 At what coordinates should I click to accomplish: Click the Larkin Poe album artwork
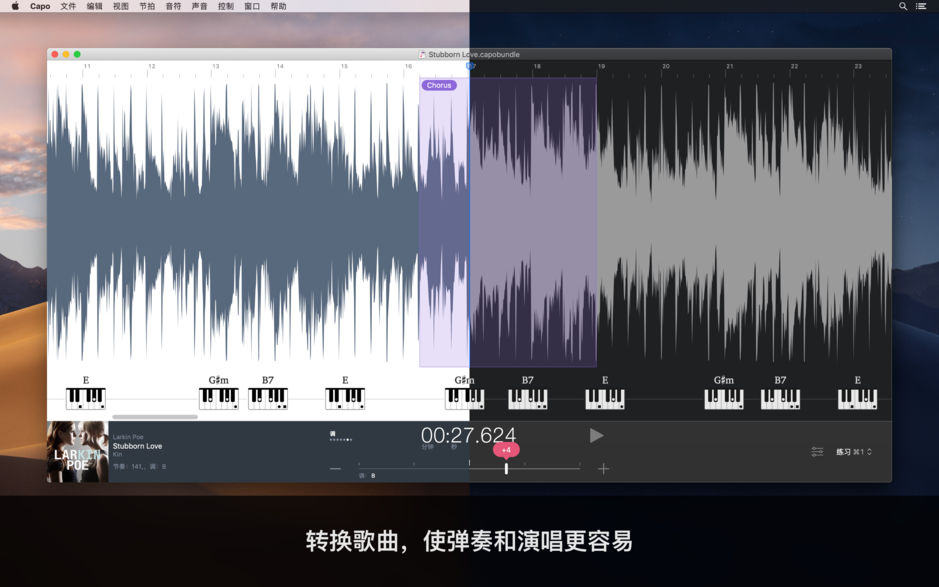point(78,450)
